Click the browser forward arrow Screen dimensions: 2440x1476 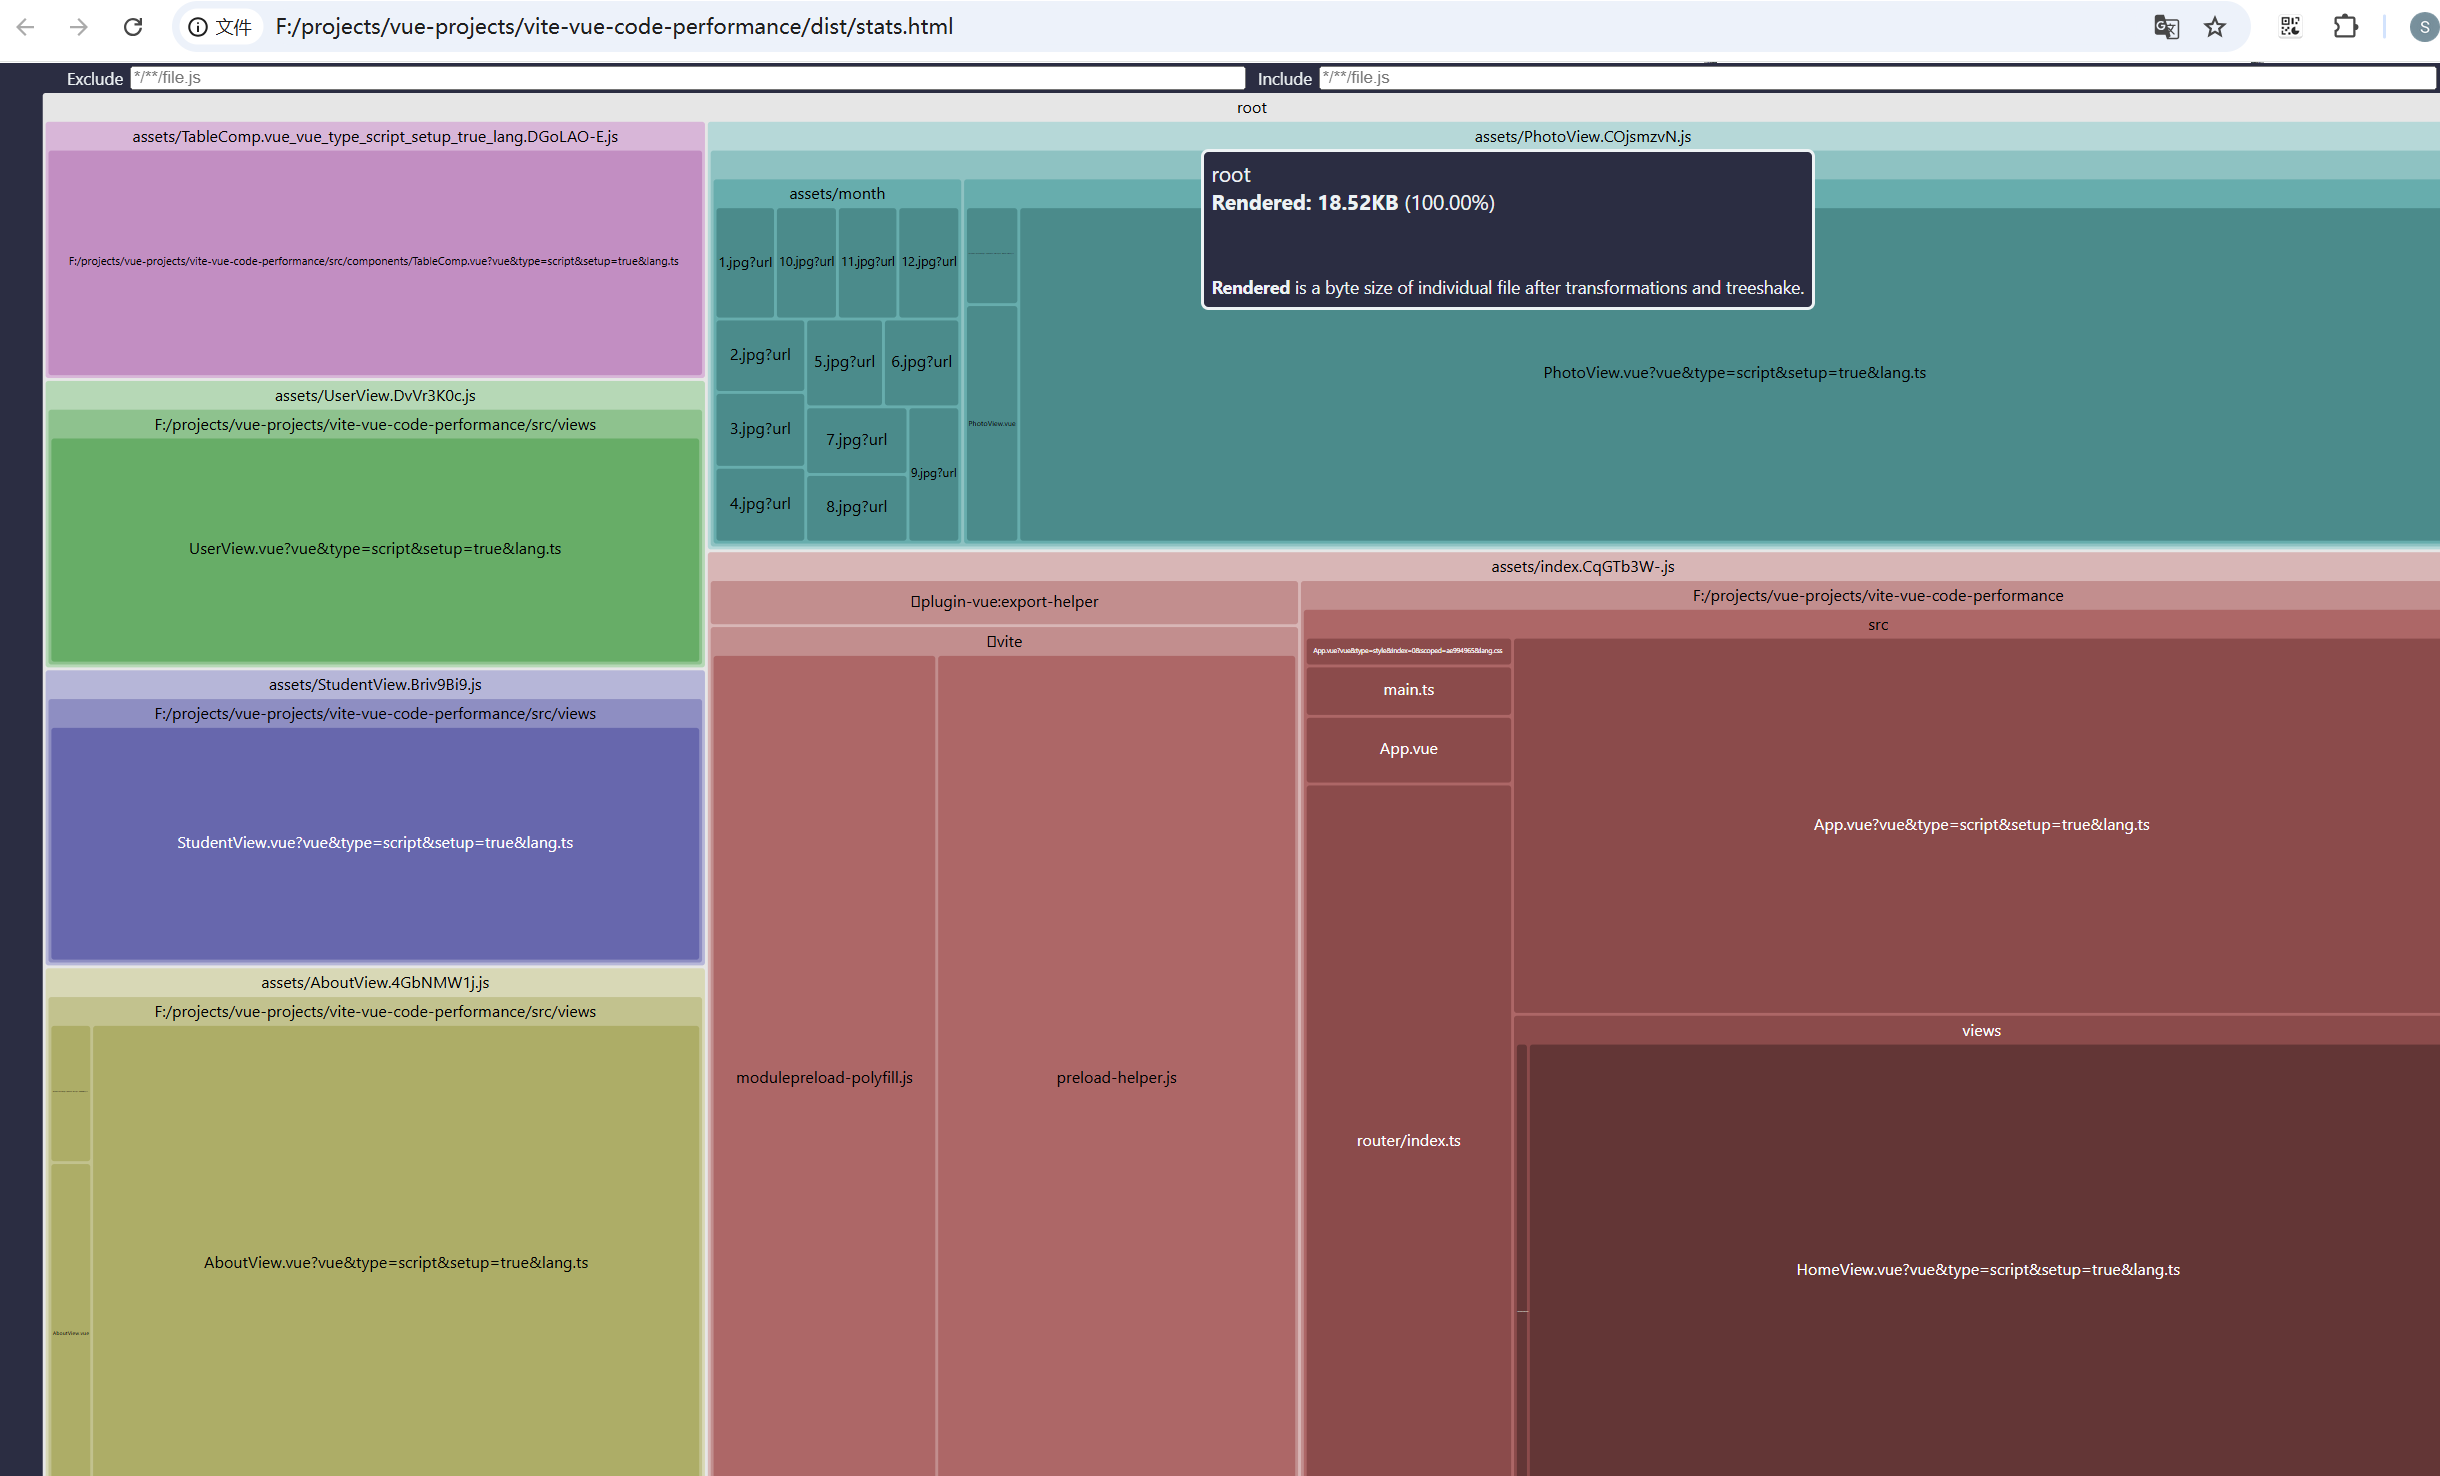pos(79,27)
